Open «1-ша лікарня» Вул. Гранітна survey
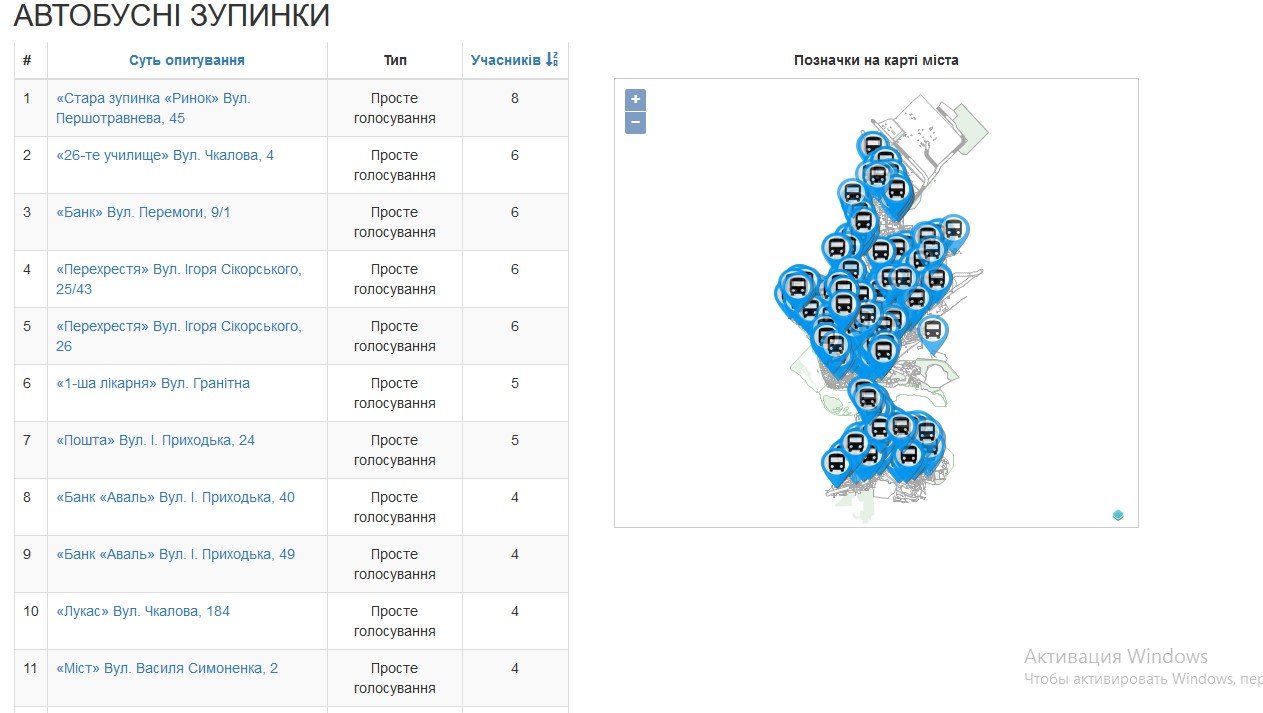Viewport: 1263px width, 713px height. pyautogui.click(x=153, y=383)
